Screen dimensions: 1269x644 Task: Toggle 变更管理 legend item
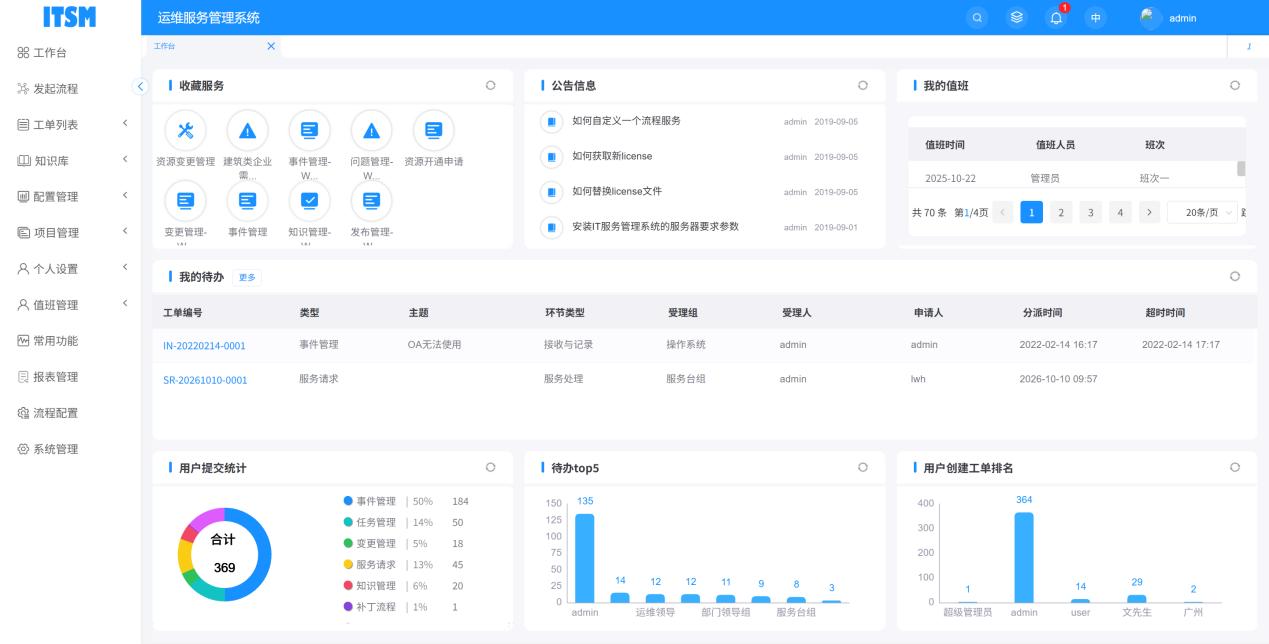(370, 543)
